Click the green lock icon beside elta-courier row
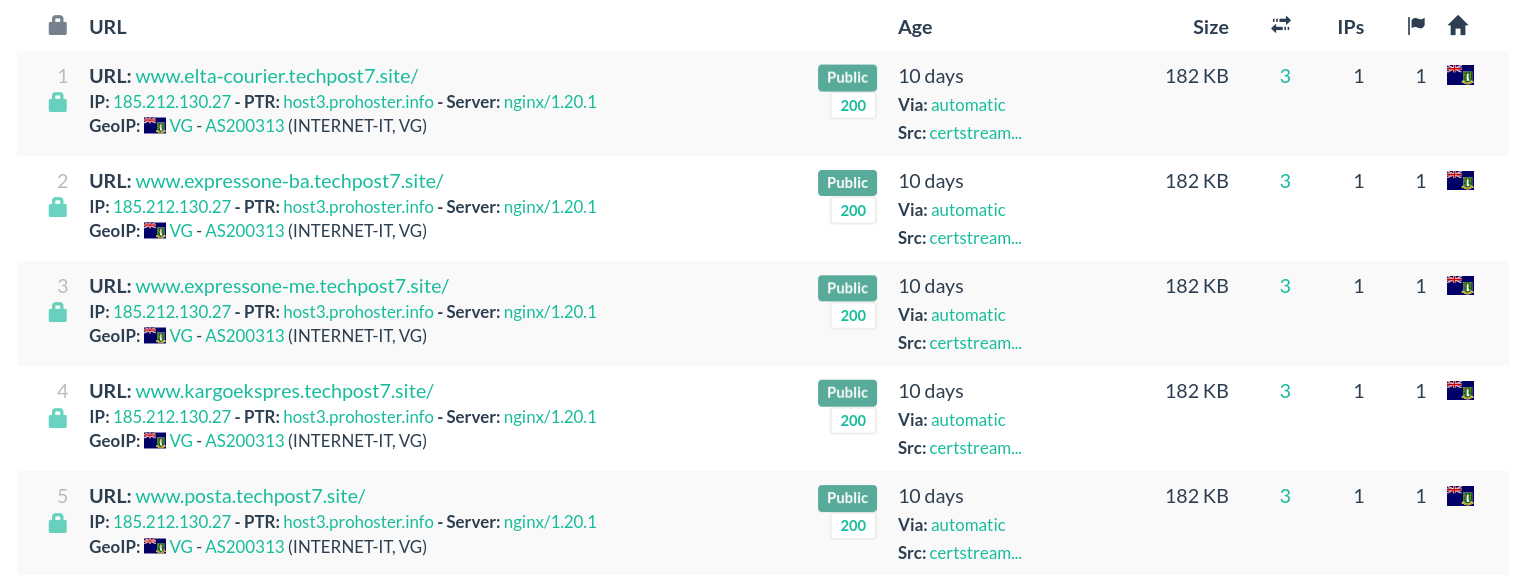1515x575 pixels. pos(58,102)
